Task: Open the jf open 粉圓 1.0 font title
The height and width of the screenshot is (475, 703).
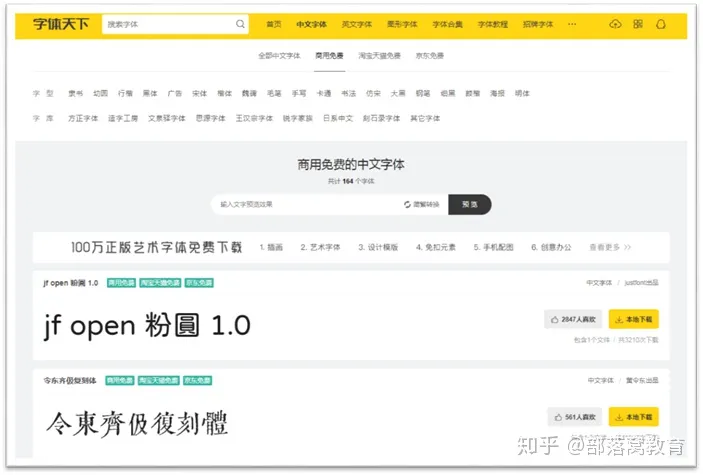Action: click(x=70, y=283)
